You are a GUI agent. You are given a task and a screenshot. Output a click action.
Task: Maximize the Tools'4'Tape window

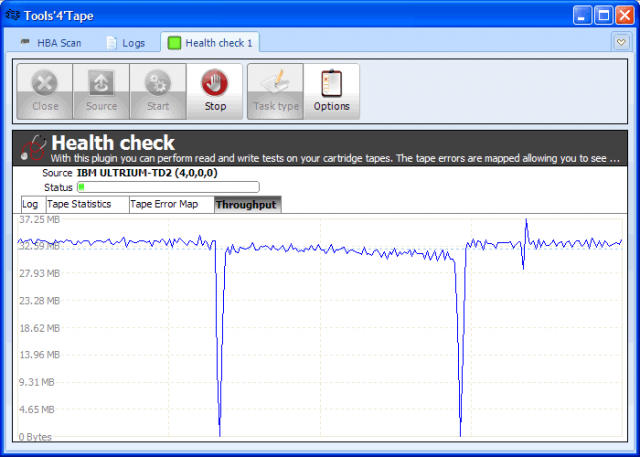pyautogui.click(x=604, y=14)
